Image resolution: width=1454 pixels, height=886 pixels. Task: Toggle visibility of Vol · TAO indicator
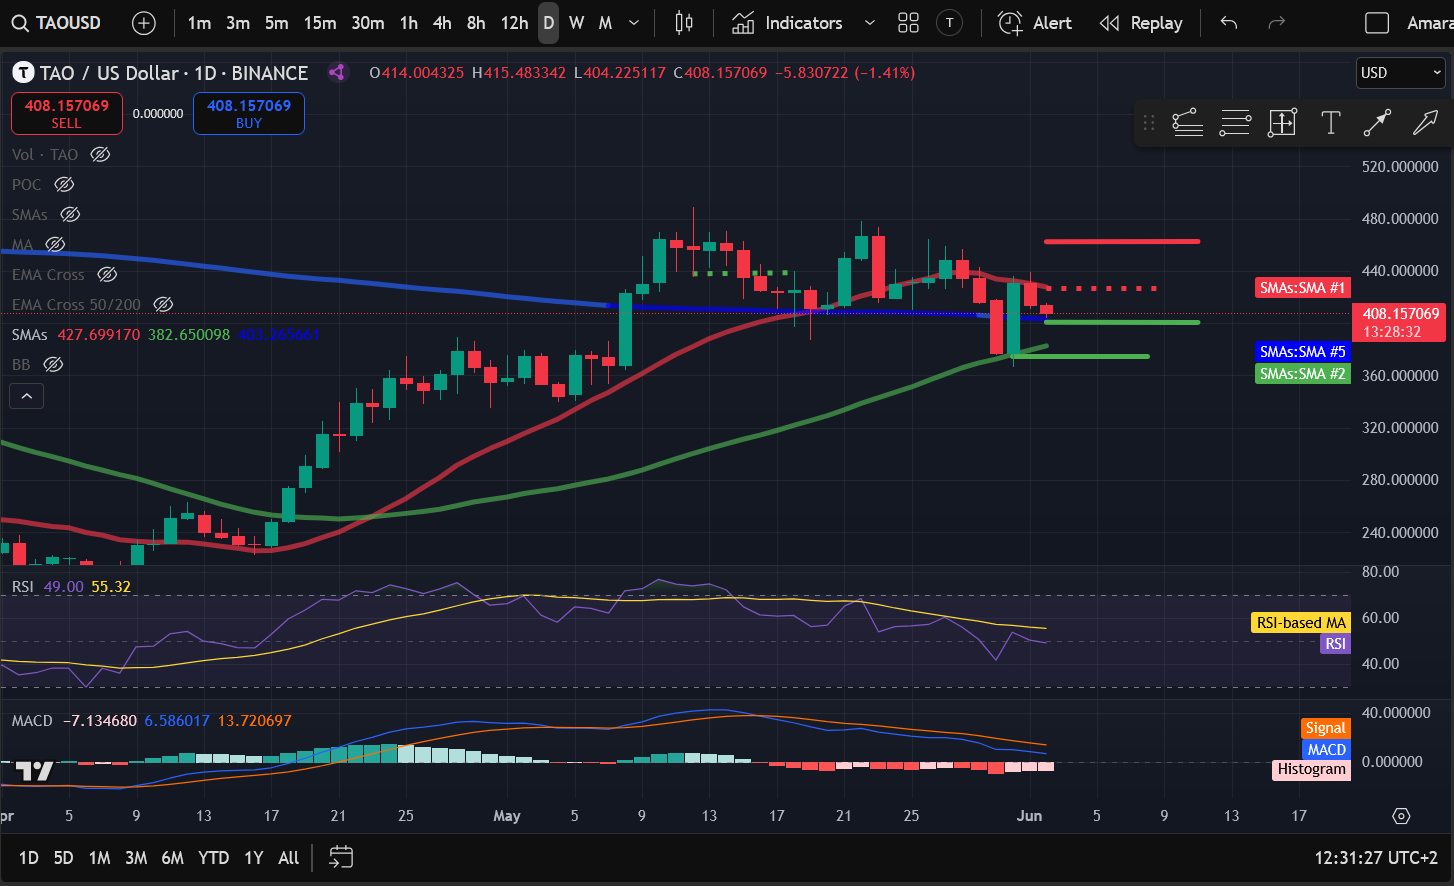tap(100, 154)
